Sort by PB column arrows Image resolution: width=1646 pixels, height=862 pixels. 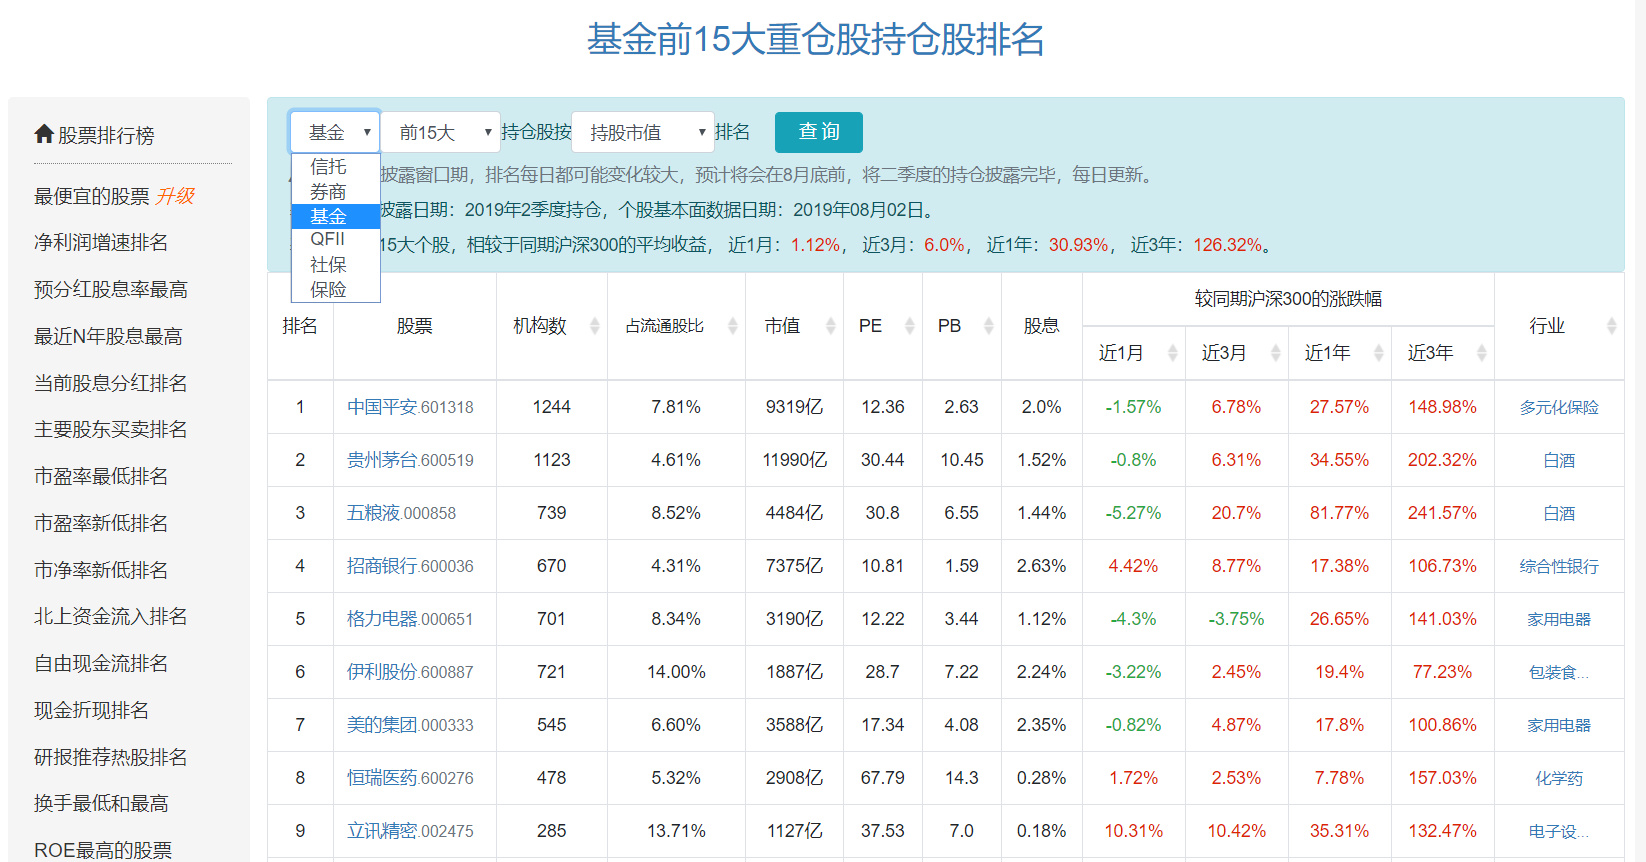[989, 326]
